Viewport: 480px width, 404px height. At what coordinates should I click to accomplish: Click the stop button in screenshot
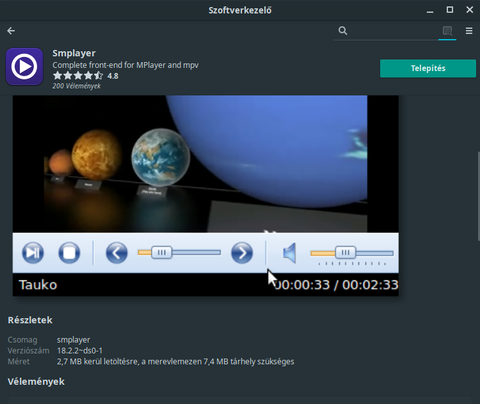pos(69,253)
